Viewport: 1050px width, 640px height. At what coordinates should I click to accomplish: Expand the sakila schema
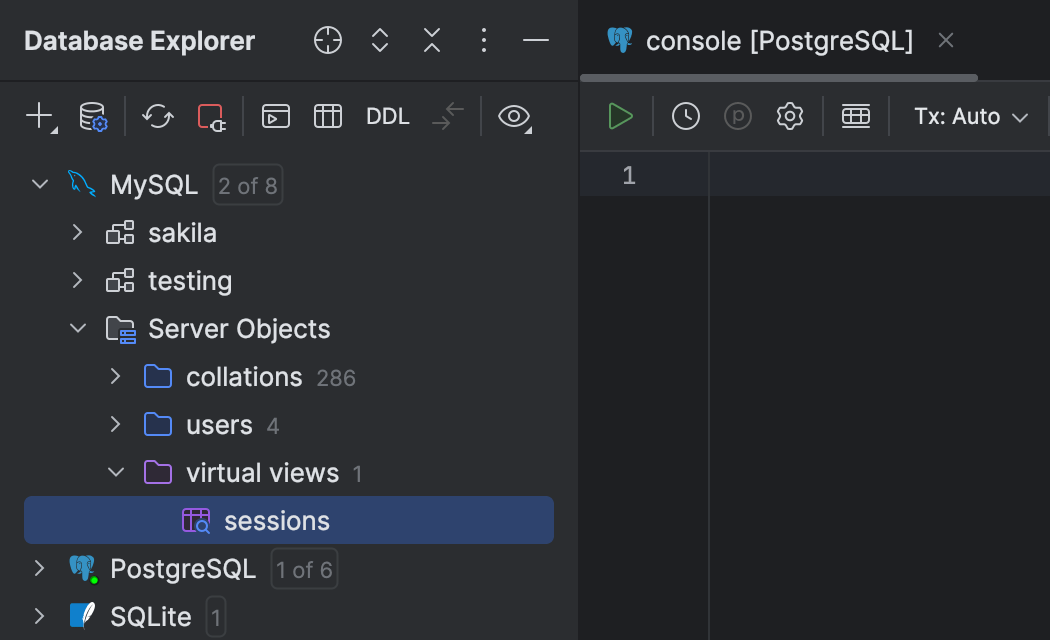tap(77, 232)
